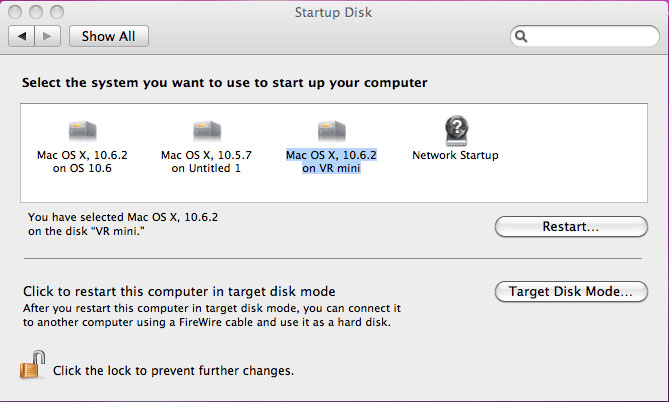Screen dimensions: 669x402
Task: Select the "Mac OS X, 10.5.7 on Untitled 1" label
Action: tap(207, 161)
